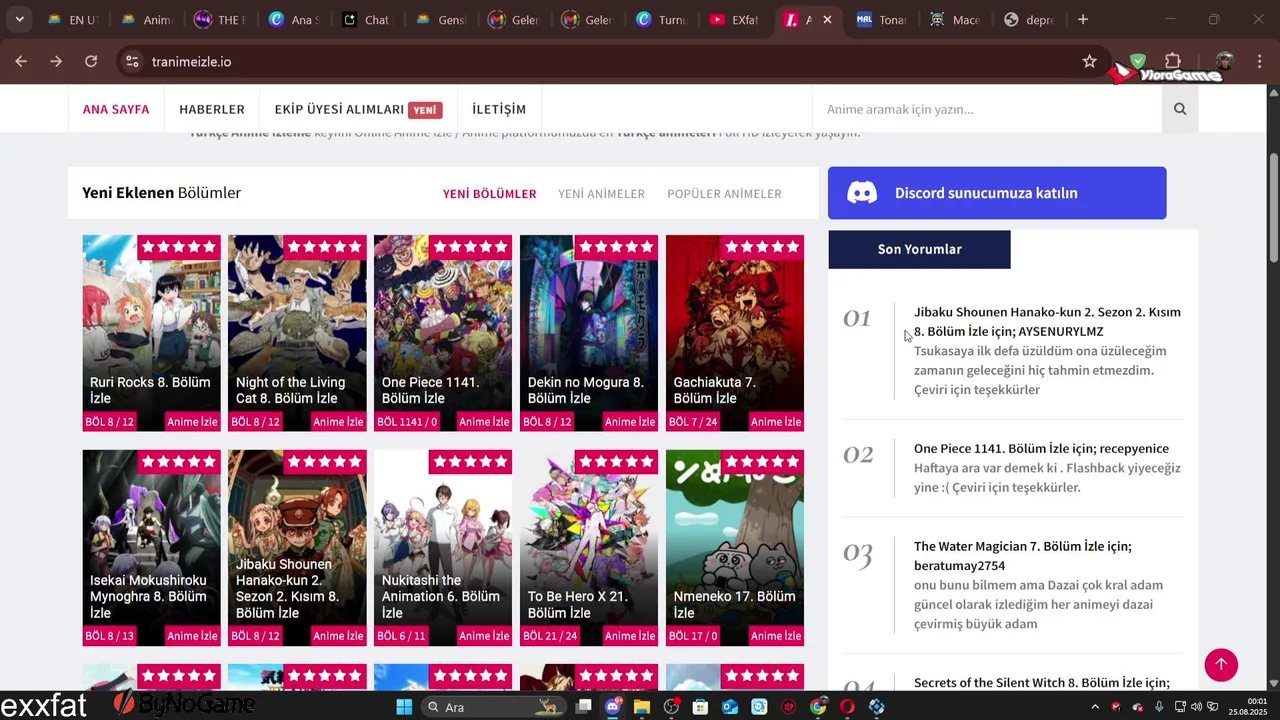Open Jibaku Shounen Hanako-kun comment link
The image size is (1280, 720).
coord(1047,322)
